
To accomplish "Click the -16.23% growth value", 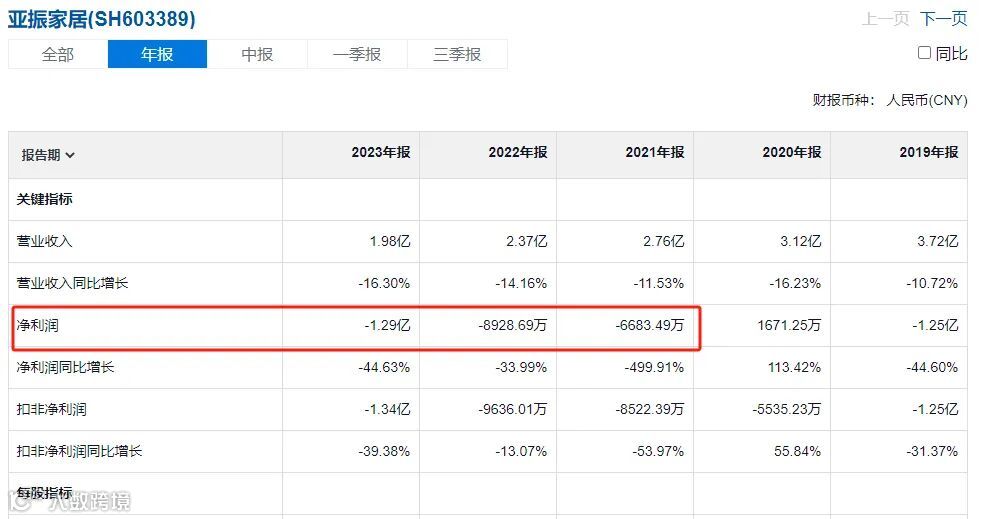I will [795, 283].
